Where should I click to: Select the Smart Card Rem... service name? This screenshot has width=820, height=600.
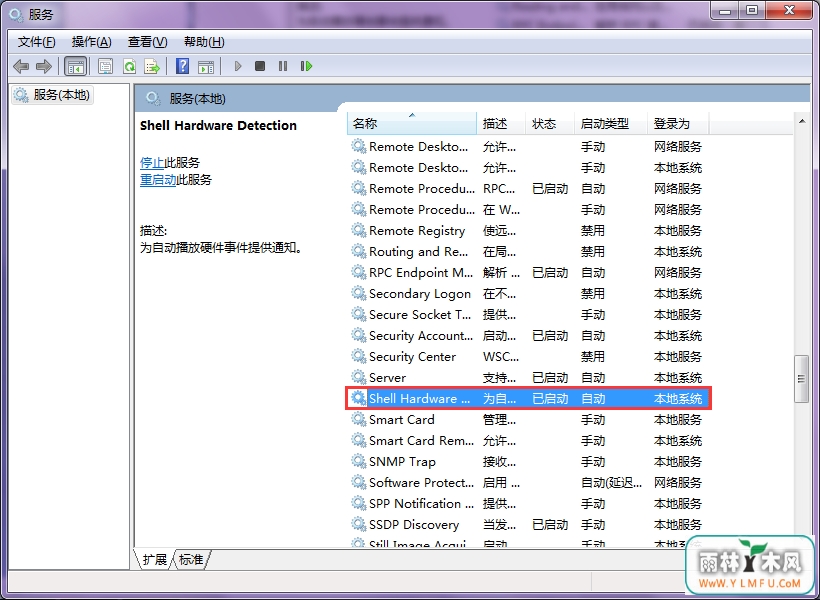click(422, 440)
